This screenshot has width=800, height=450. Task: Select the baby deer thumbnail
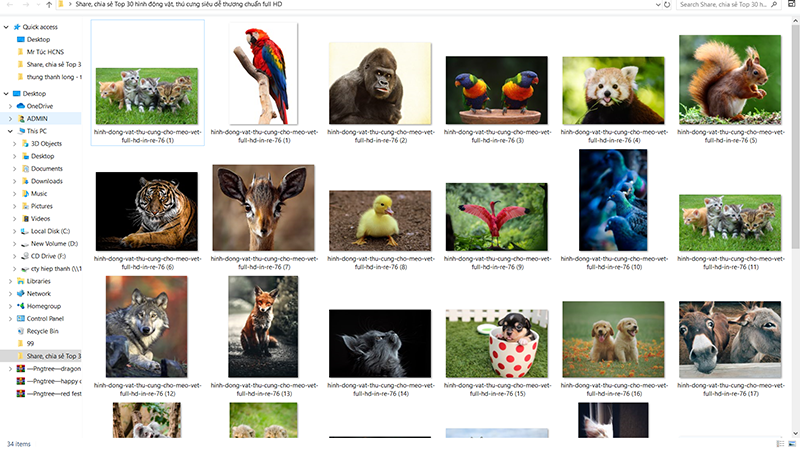coord(263,208)
